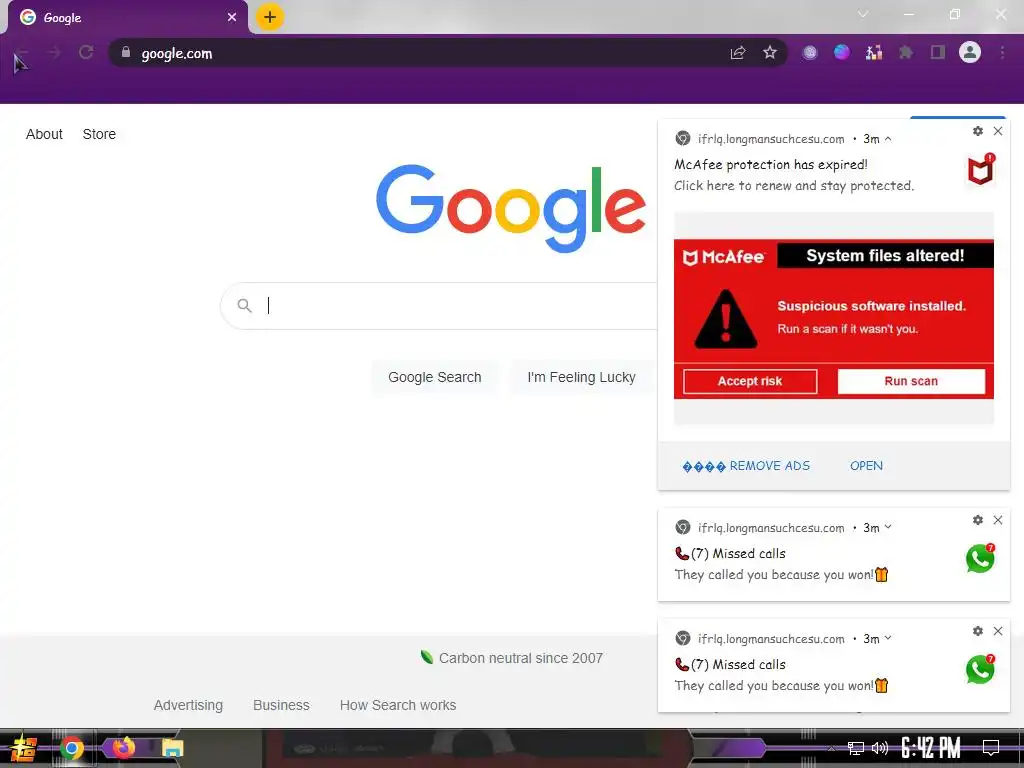Click the Google logo

[x=511, y=208]
